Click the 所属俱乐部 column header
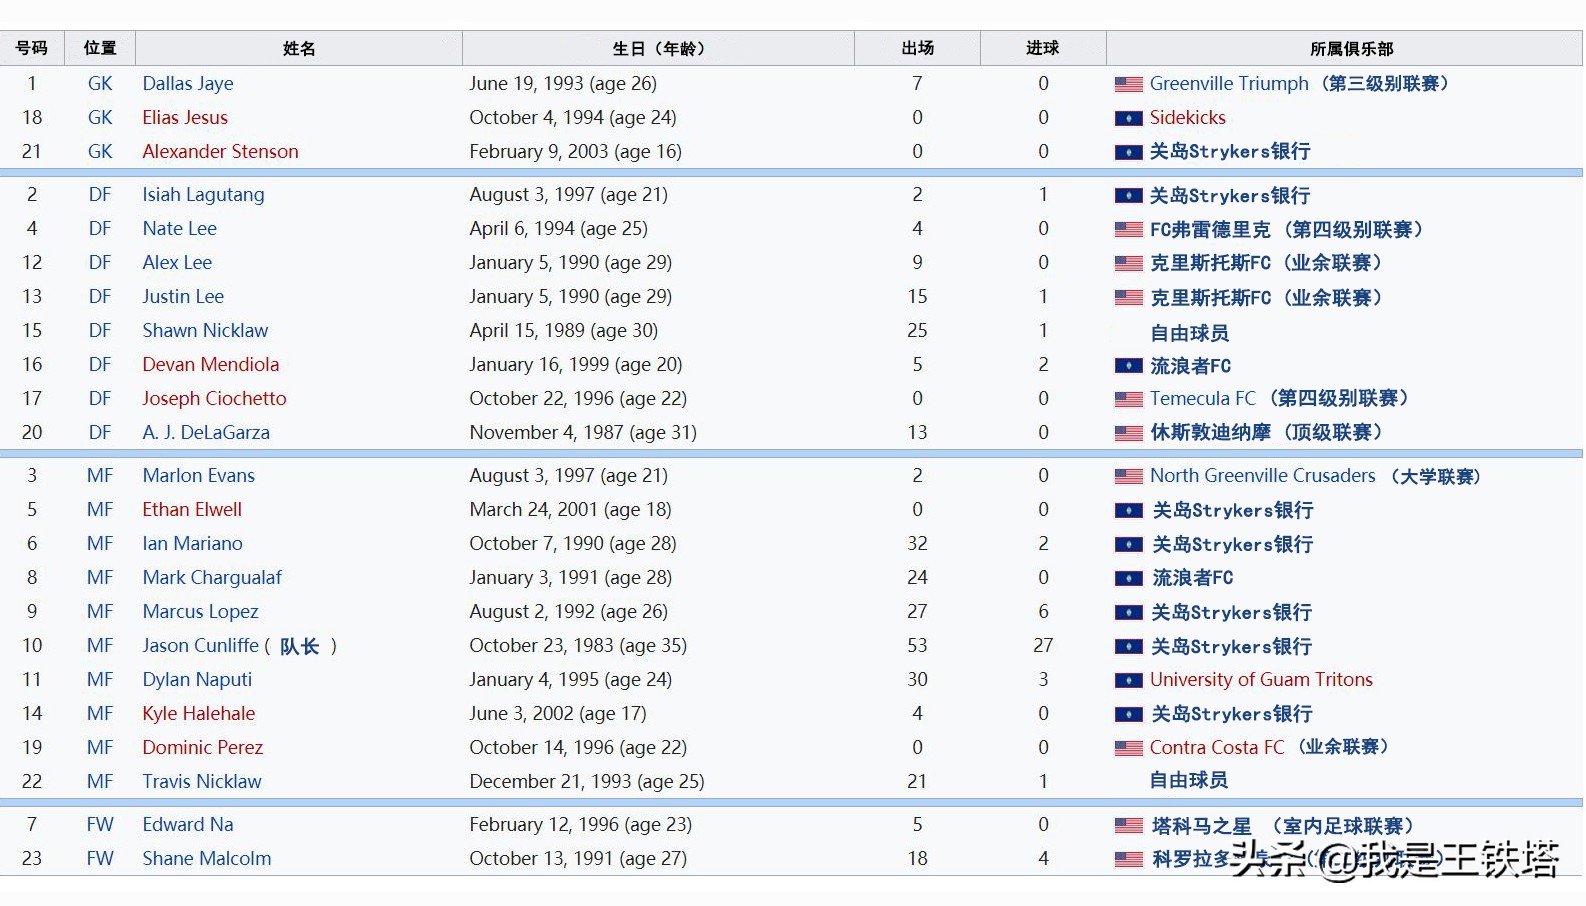 click(x=1351, y=49)
